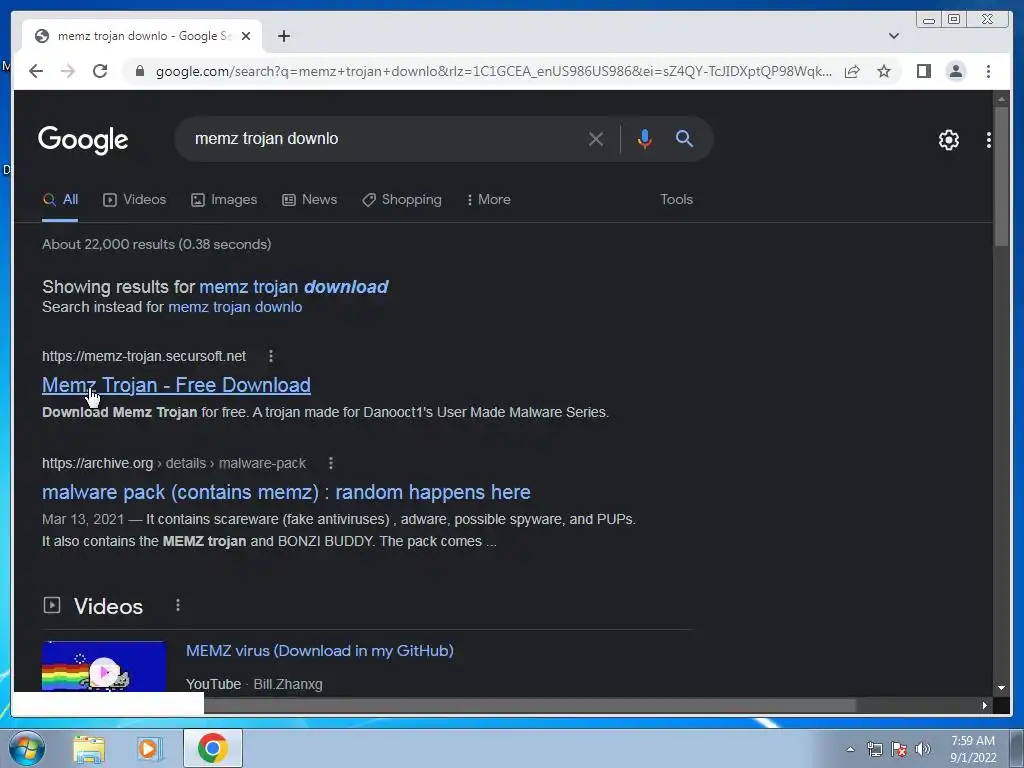Viewport: 1024px width, 768px height.
Task: Click the Chrome taskbar icon
Action: (212, 748)
